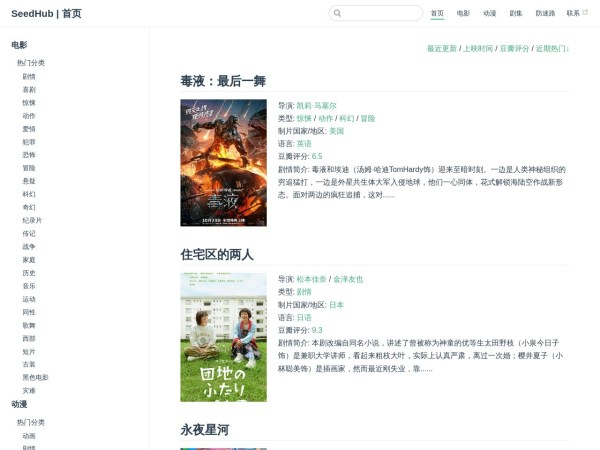This screenshot has width=600, height=450.
Task: Sort by 豆瓣评分
Action: pos(514,48)
